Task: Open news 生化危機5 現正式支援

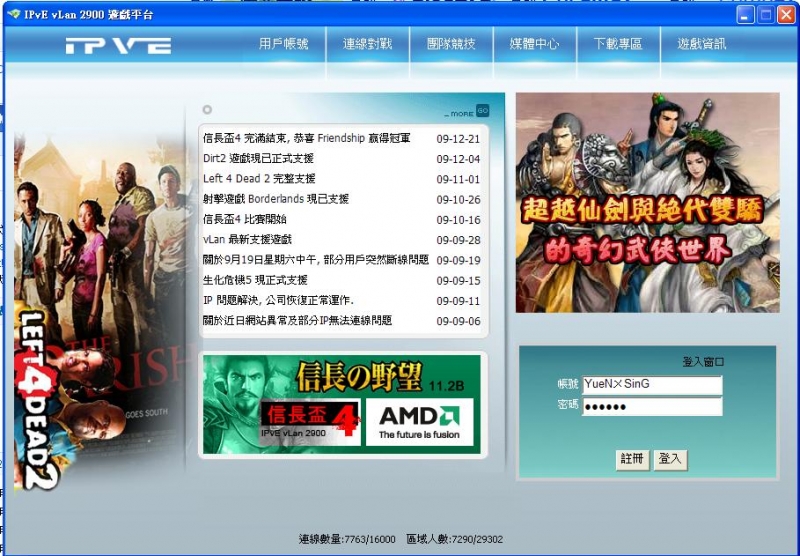Action: [x=255, y=280]
